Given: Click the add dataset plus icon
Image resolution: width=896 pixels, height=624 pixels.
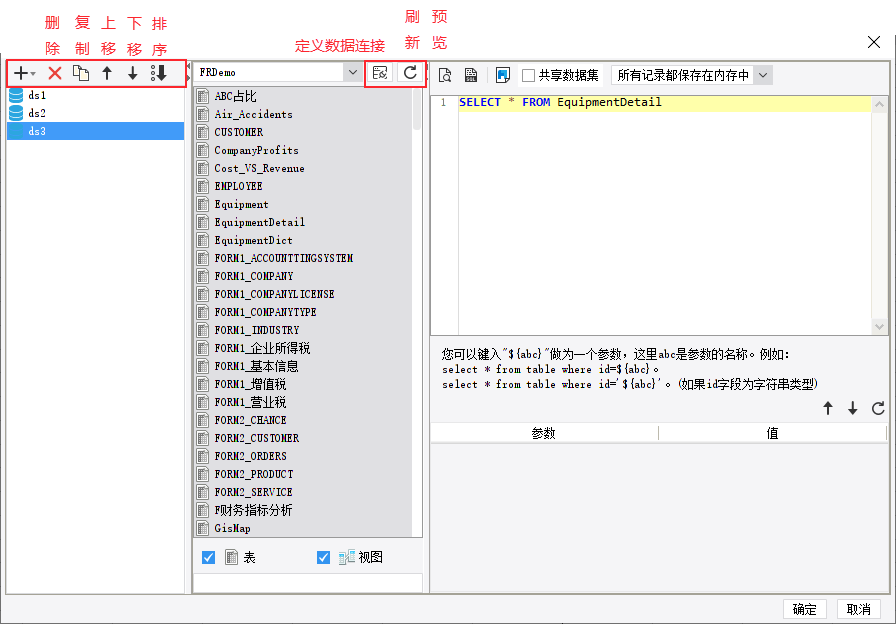Looking at the screenshot, I should coord(23,73).
